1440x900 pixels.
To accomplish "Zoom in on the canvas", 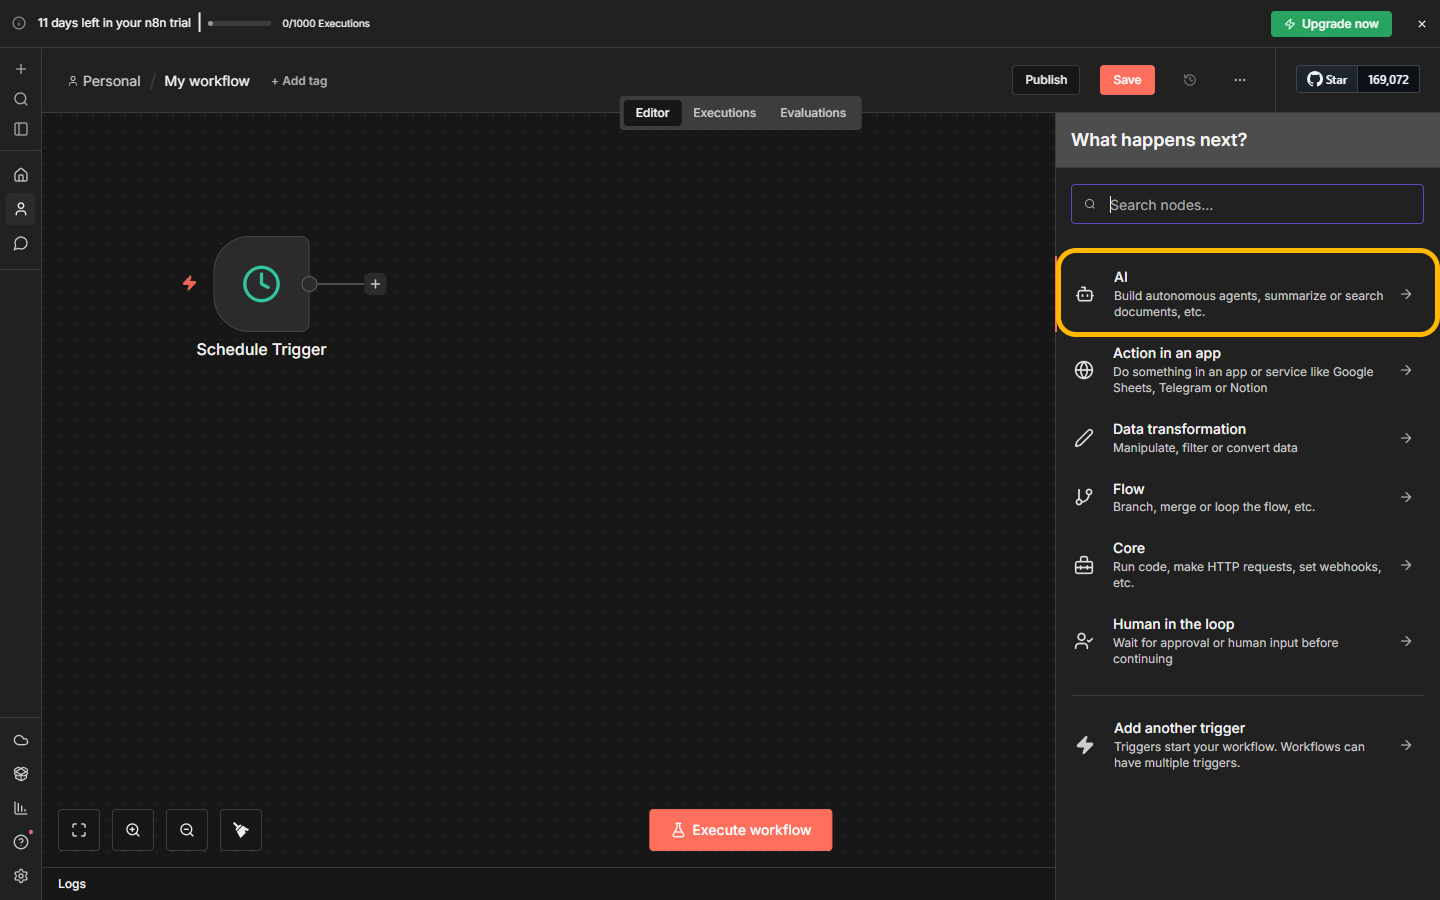I will pyautogui.click(x=133, y=830).
